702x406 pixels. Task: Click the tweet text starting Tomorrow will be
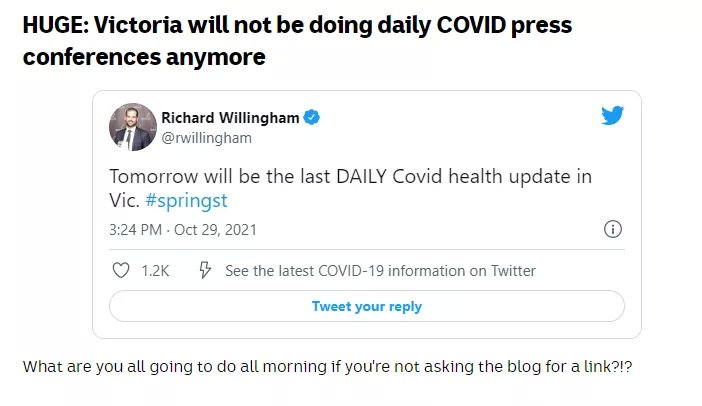click(351, 188)
